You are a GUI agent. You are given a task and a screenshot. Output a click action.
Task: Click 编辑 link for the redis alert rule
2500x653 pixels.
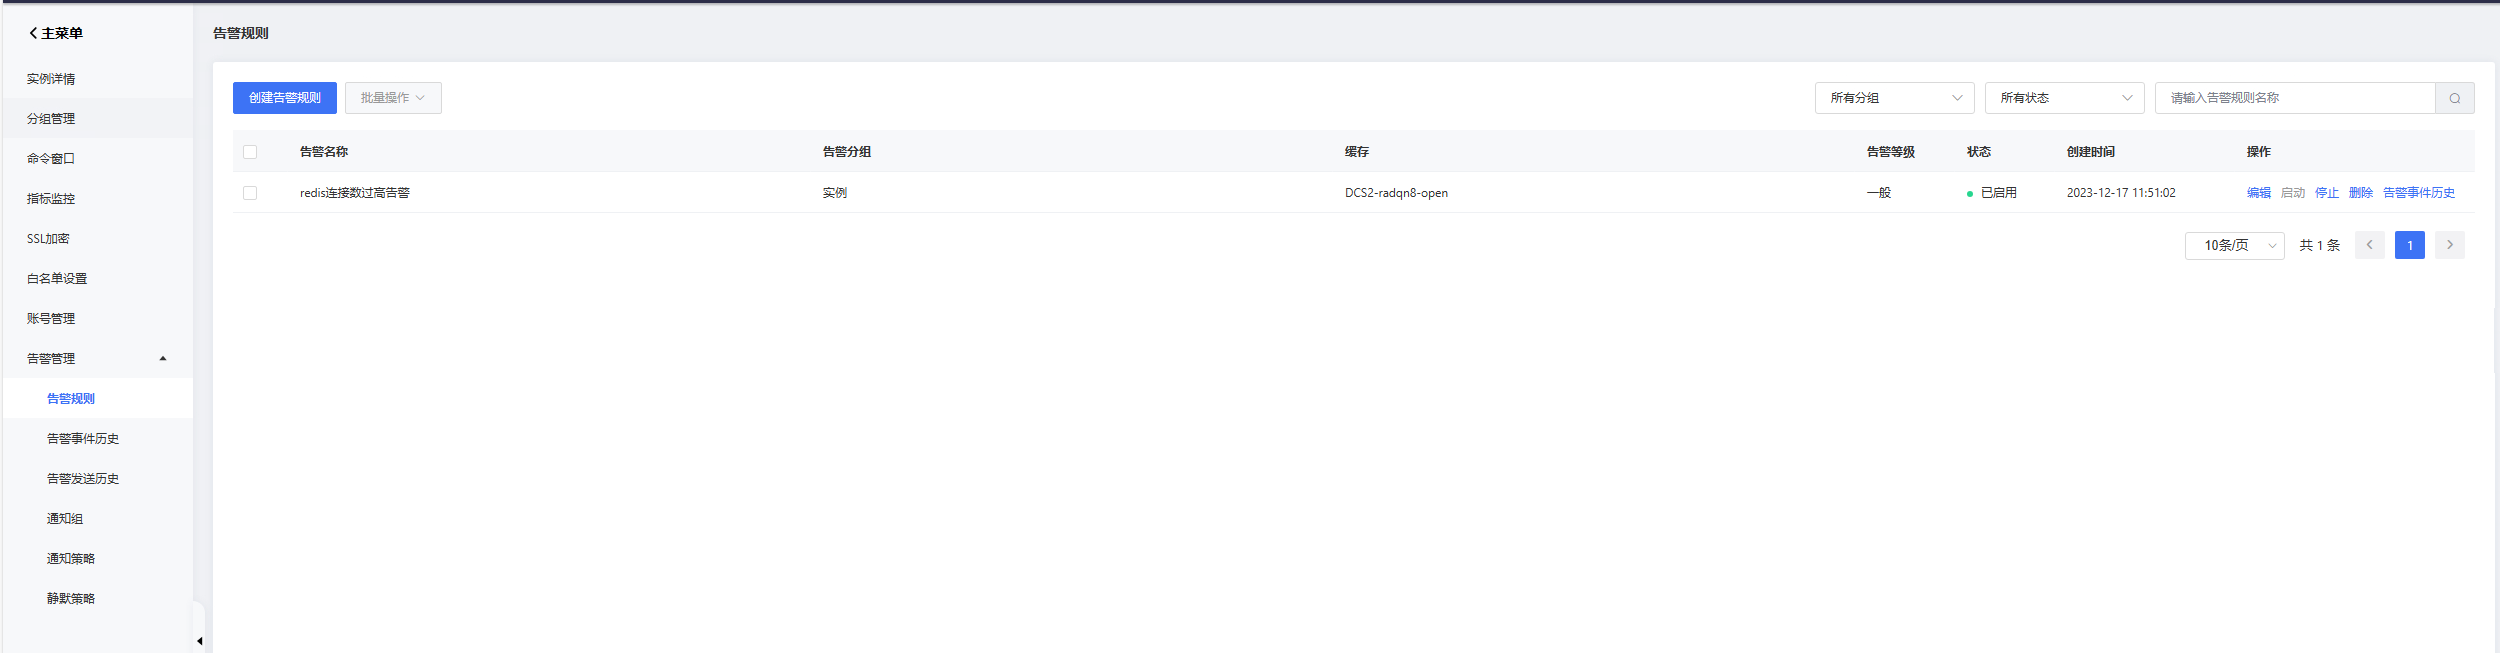pos(2258,193)
